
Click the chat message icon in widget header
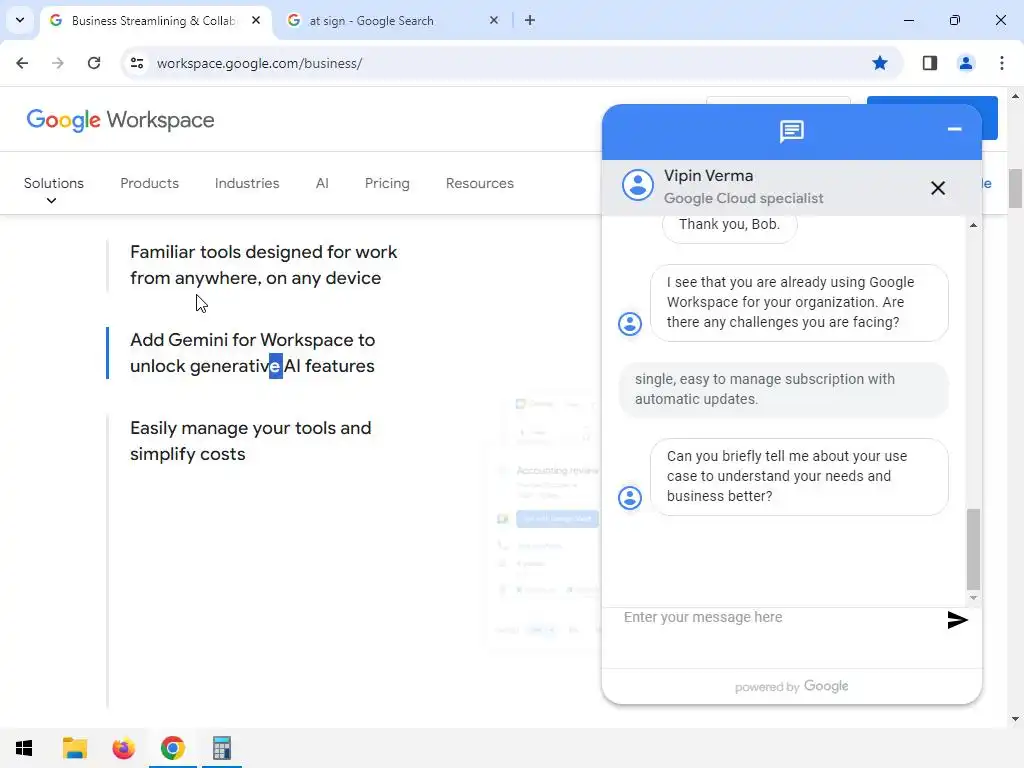(x=792, y=131)
